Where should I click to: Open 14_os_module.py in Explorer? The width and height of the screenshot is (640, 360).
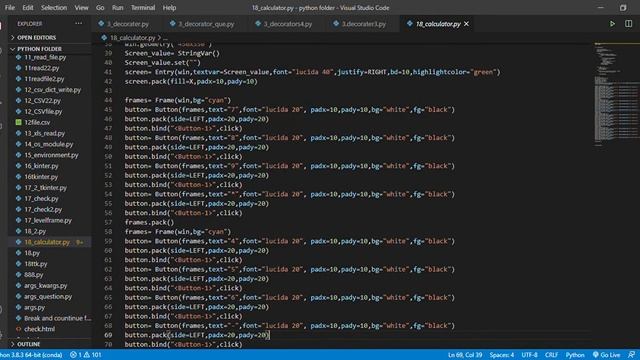click(x=49, y=144)
